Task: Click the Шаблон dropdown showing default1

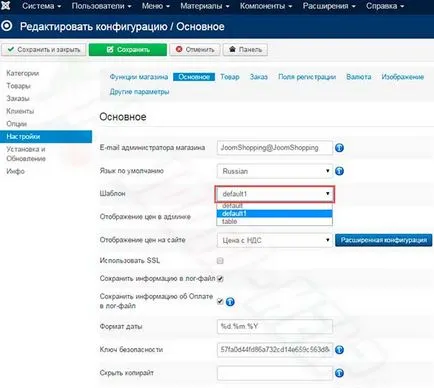Action: click(x=275, y=194)
